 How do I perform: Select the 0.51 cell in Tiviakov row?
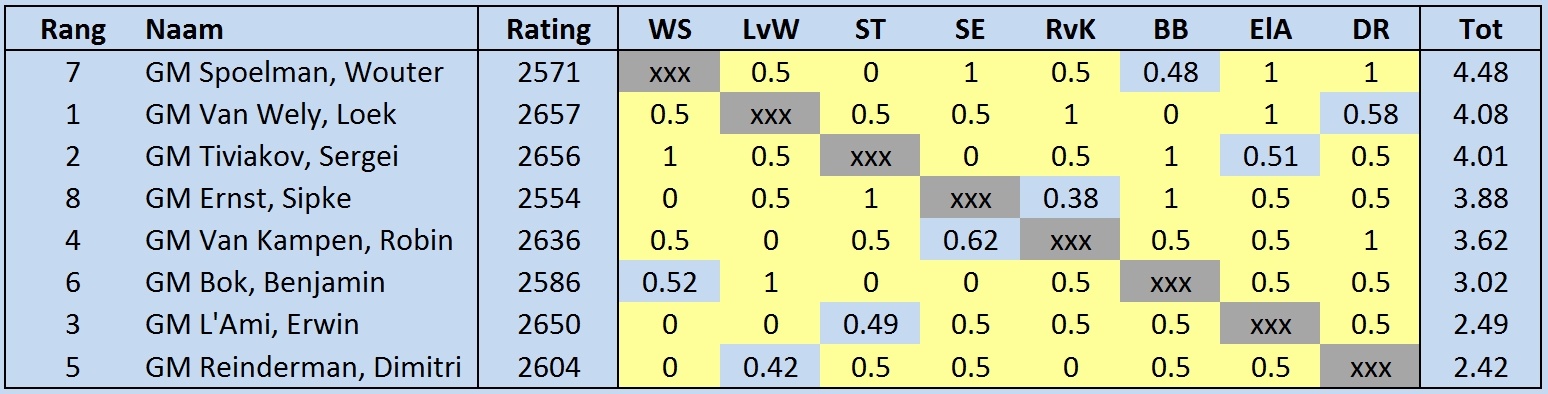coord(1270,156)
